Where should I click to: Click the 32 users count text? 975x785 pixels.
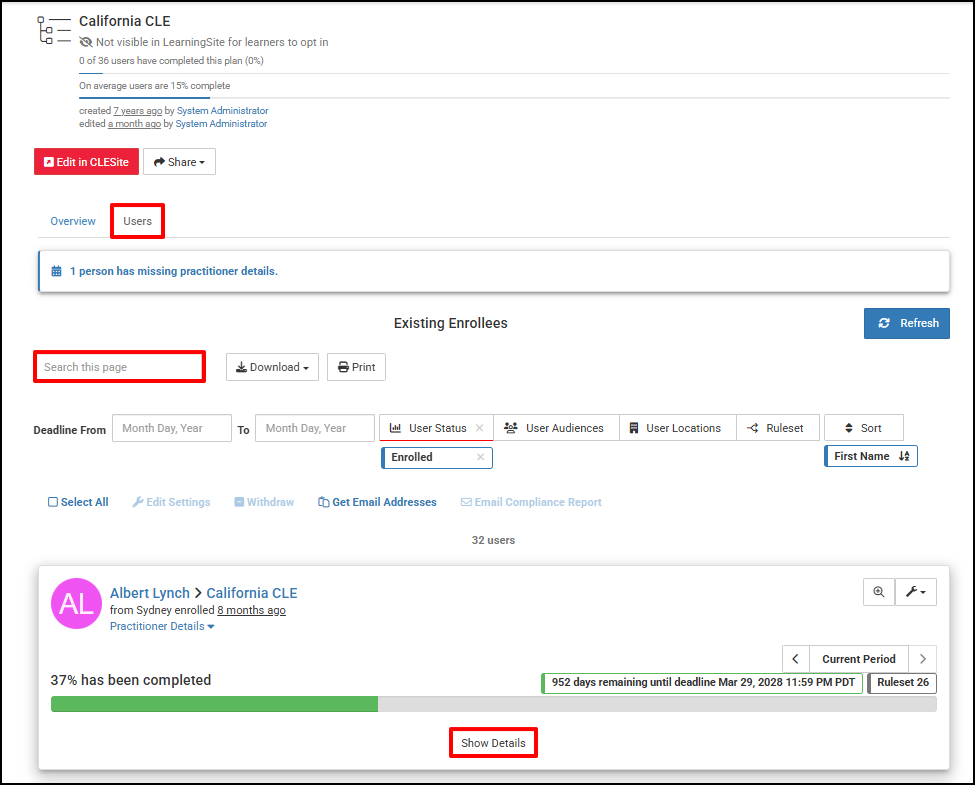(x=493, y=540)
